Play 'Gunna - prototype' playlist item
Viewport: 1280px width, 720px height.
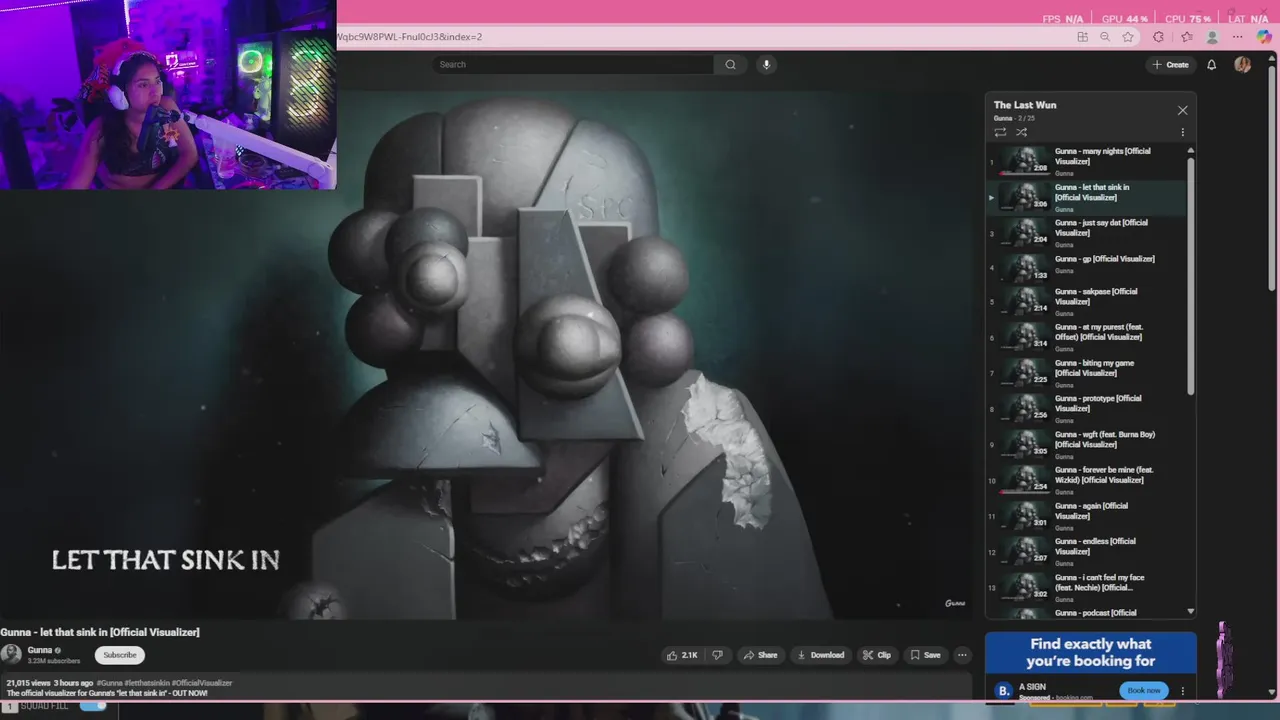(1088, 408)
